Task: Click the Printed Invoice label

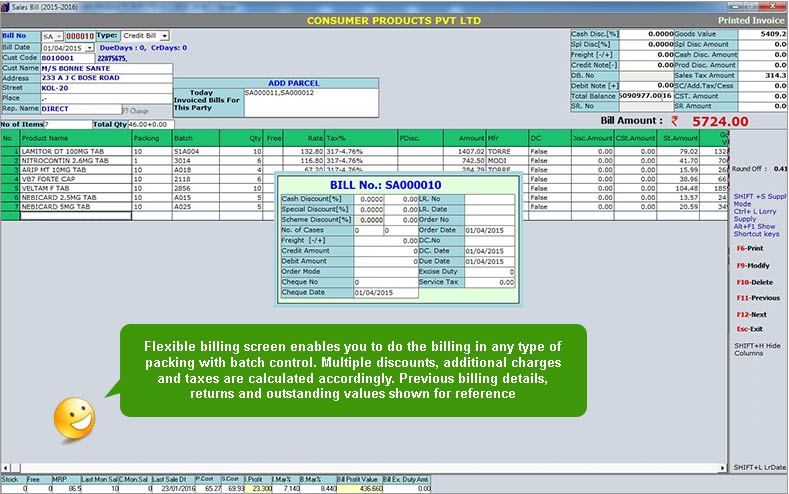Action: (751, 20)
